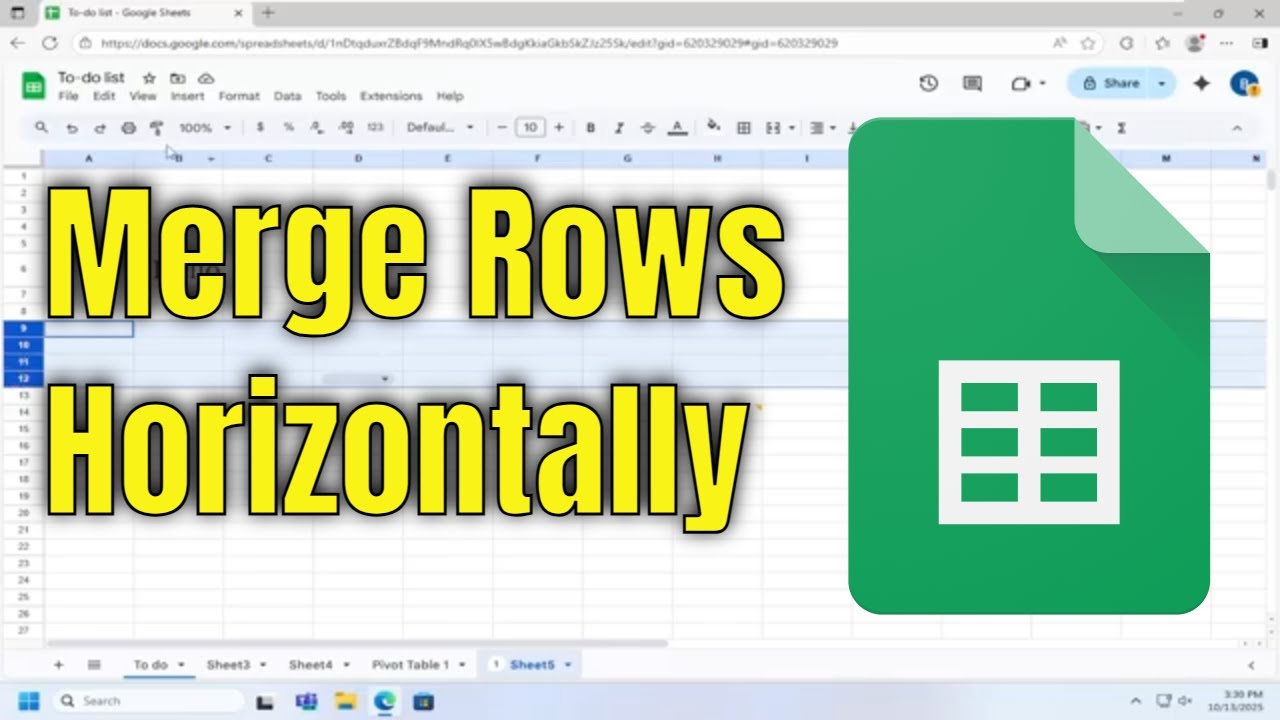Screen dimensions: 1280x720
Task: Open the Format menu
Action: coord(239,96)
